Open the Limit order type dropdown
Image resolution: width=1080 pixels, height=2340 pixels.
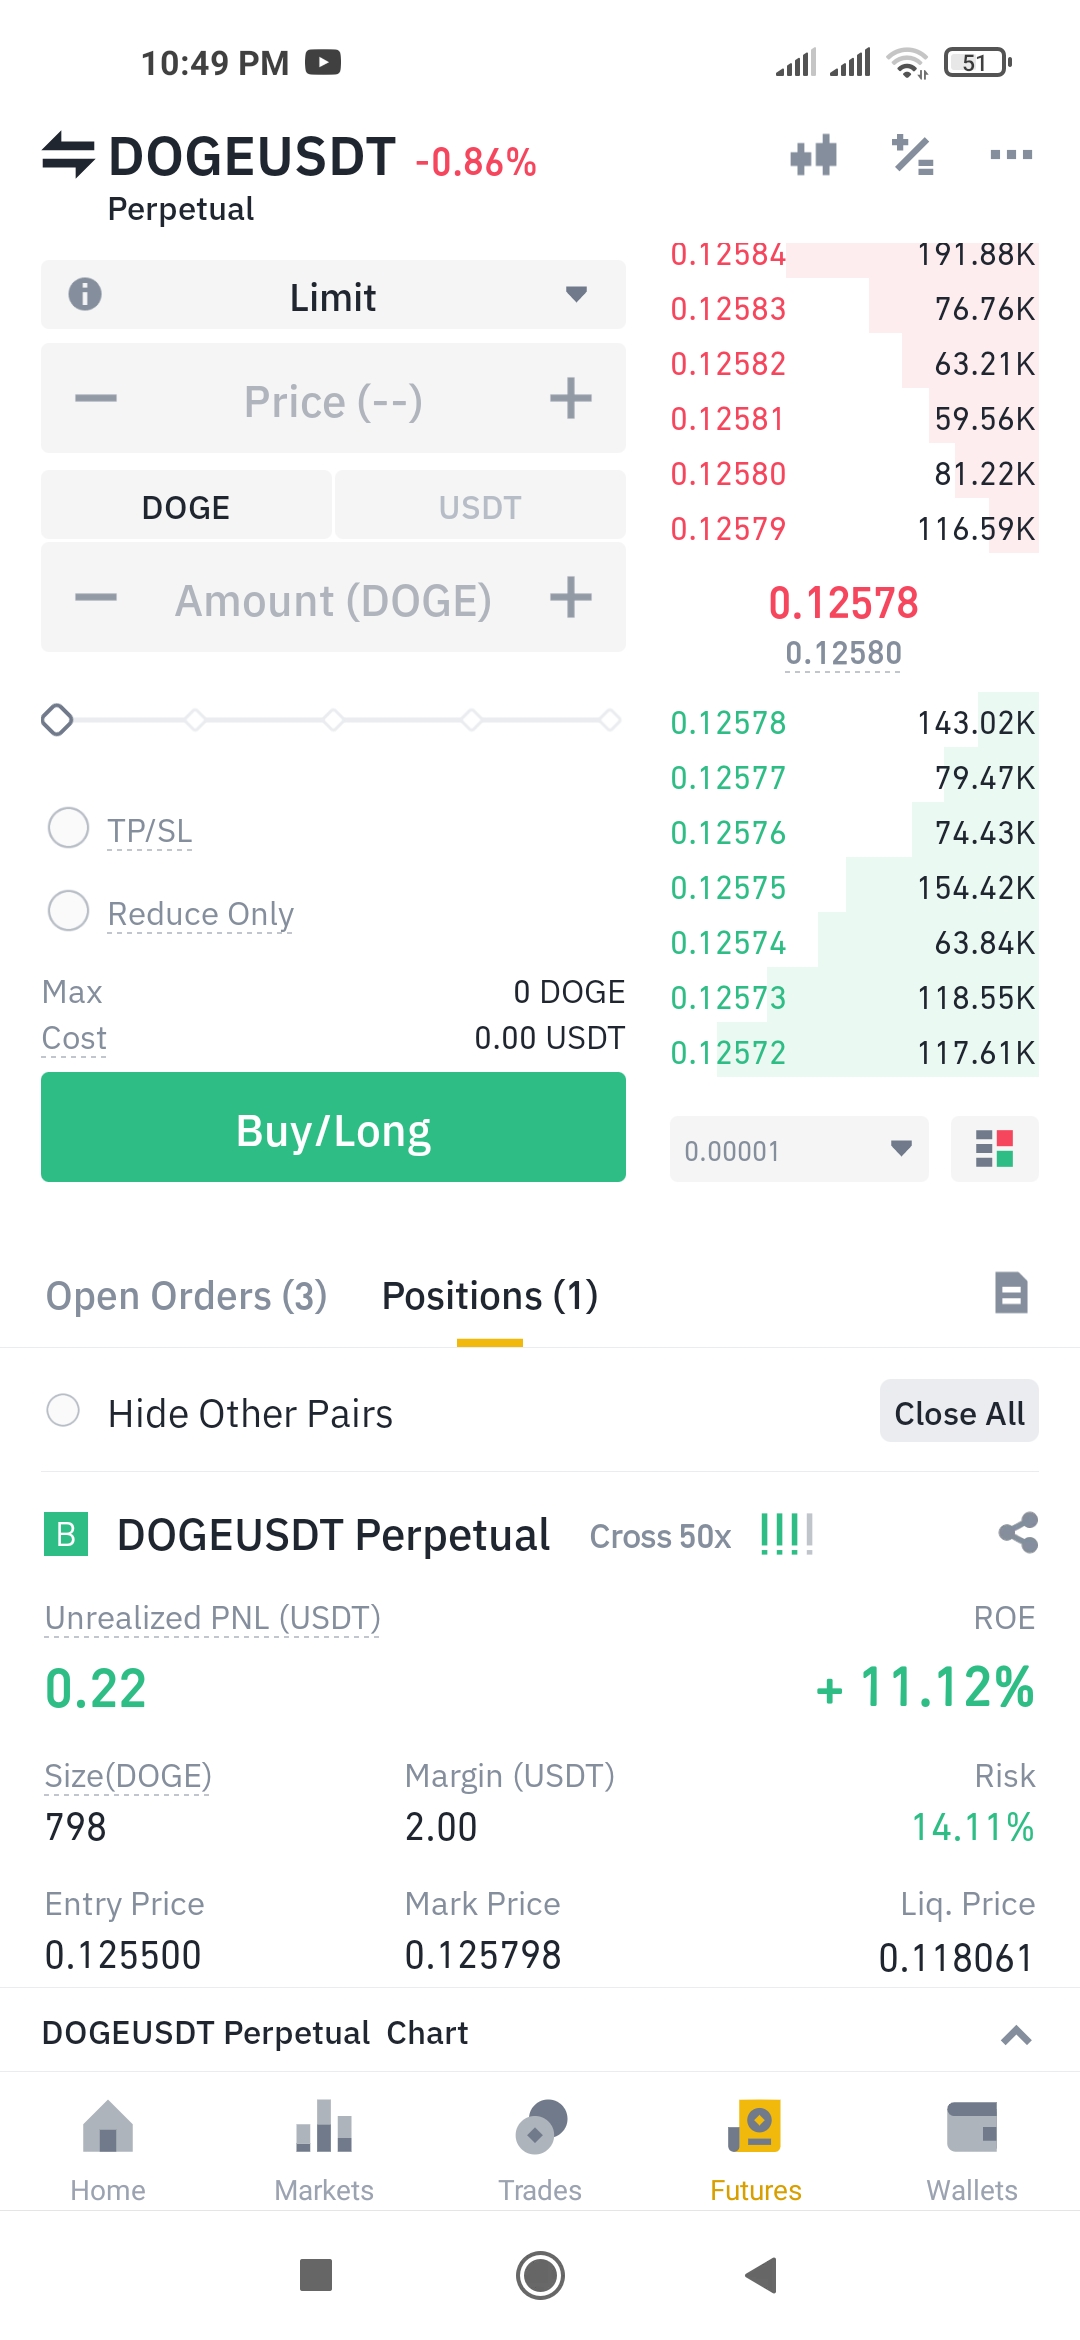coord(333,295)
